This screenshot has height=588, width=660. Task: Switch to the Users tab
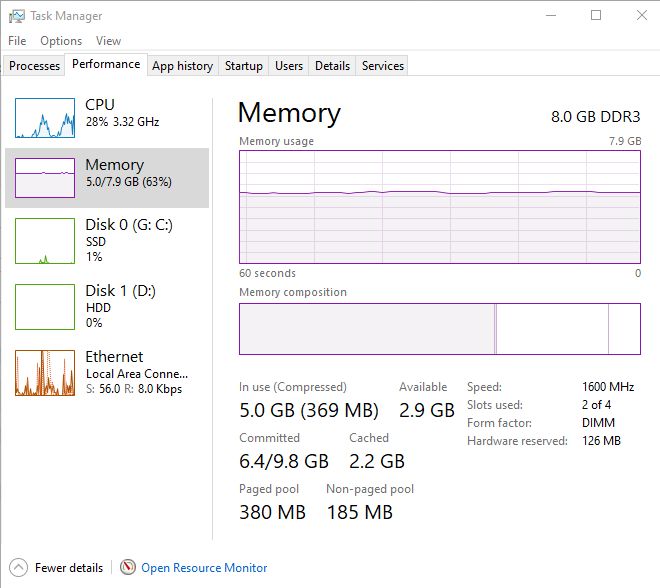[x=289, y=66]
